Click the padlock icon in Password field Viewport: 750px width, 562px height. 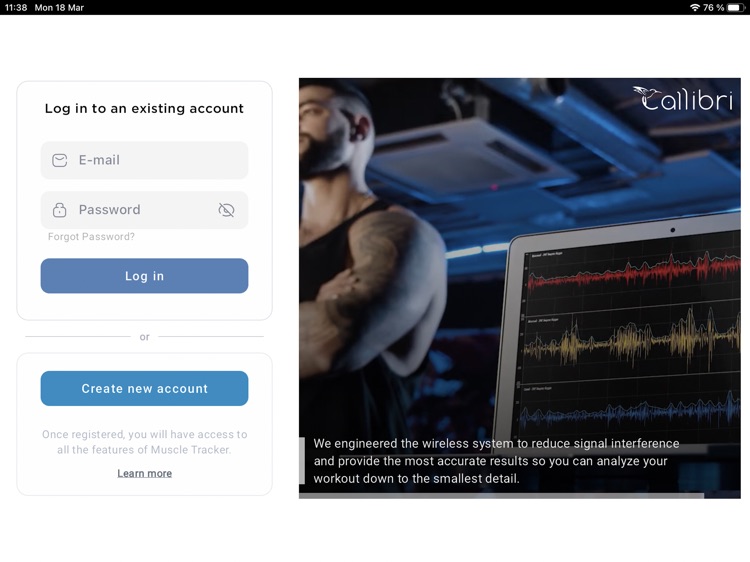tap(59, 209)
